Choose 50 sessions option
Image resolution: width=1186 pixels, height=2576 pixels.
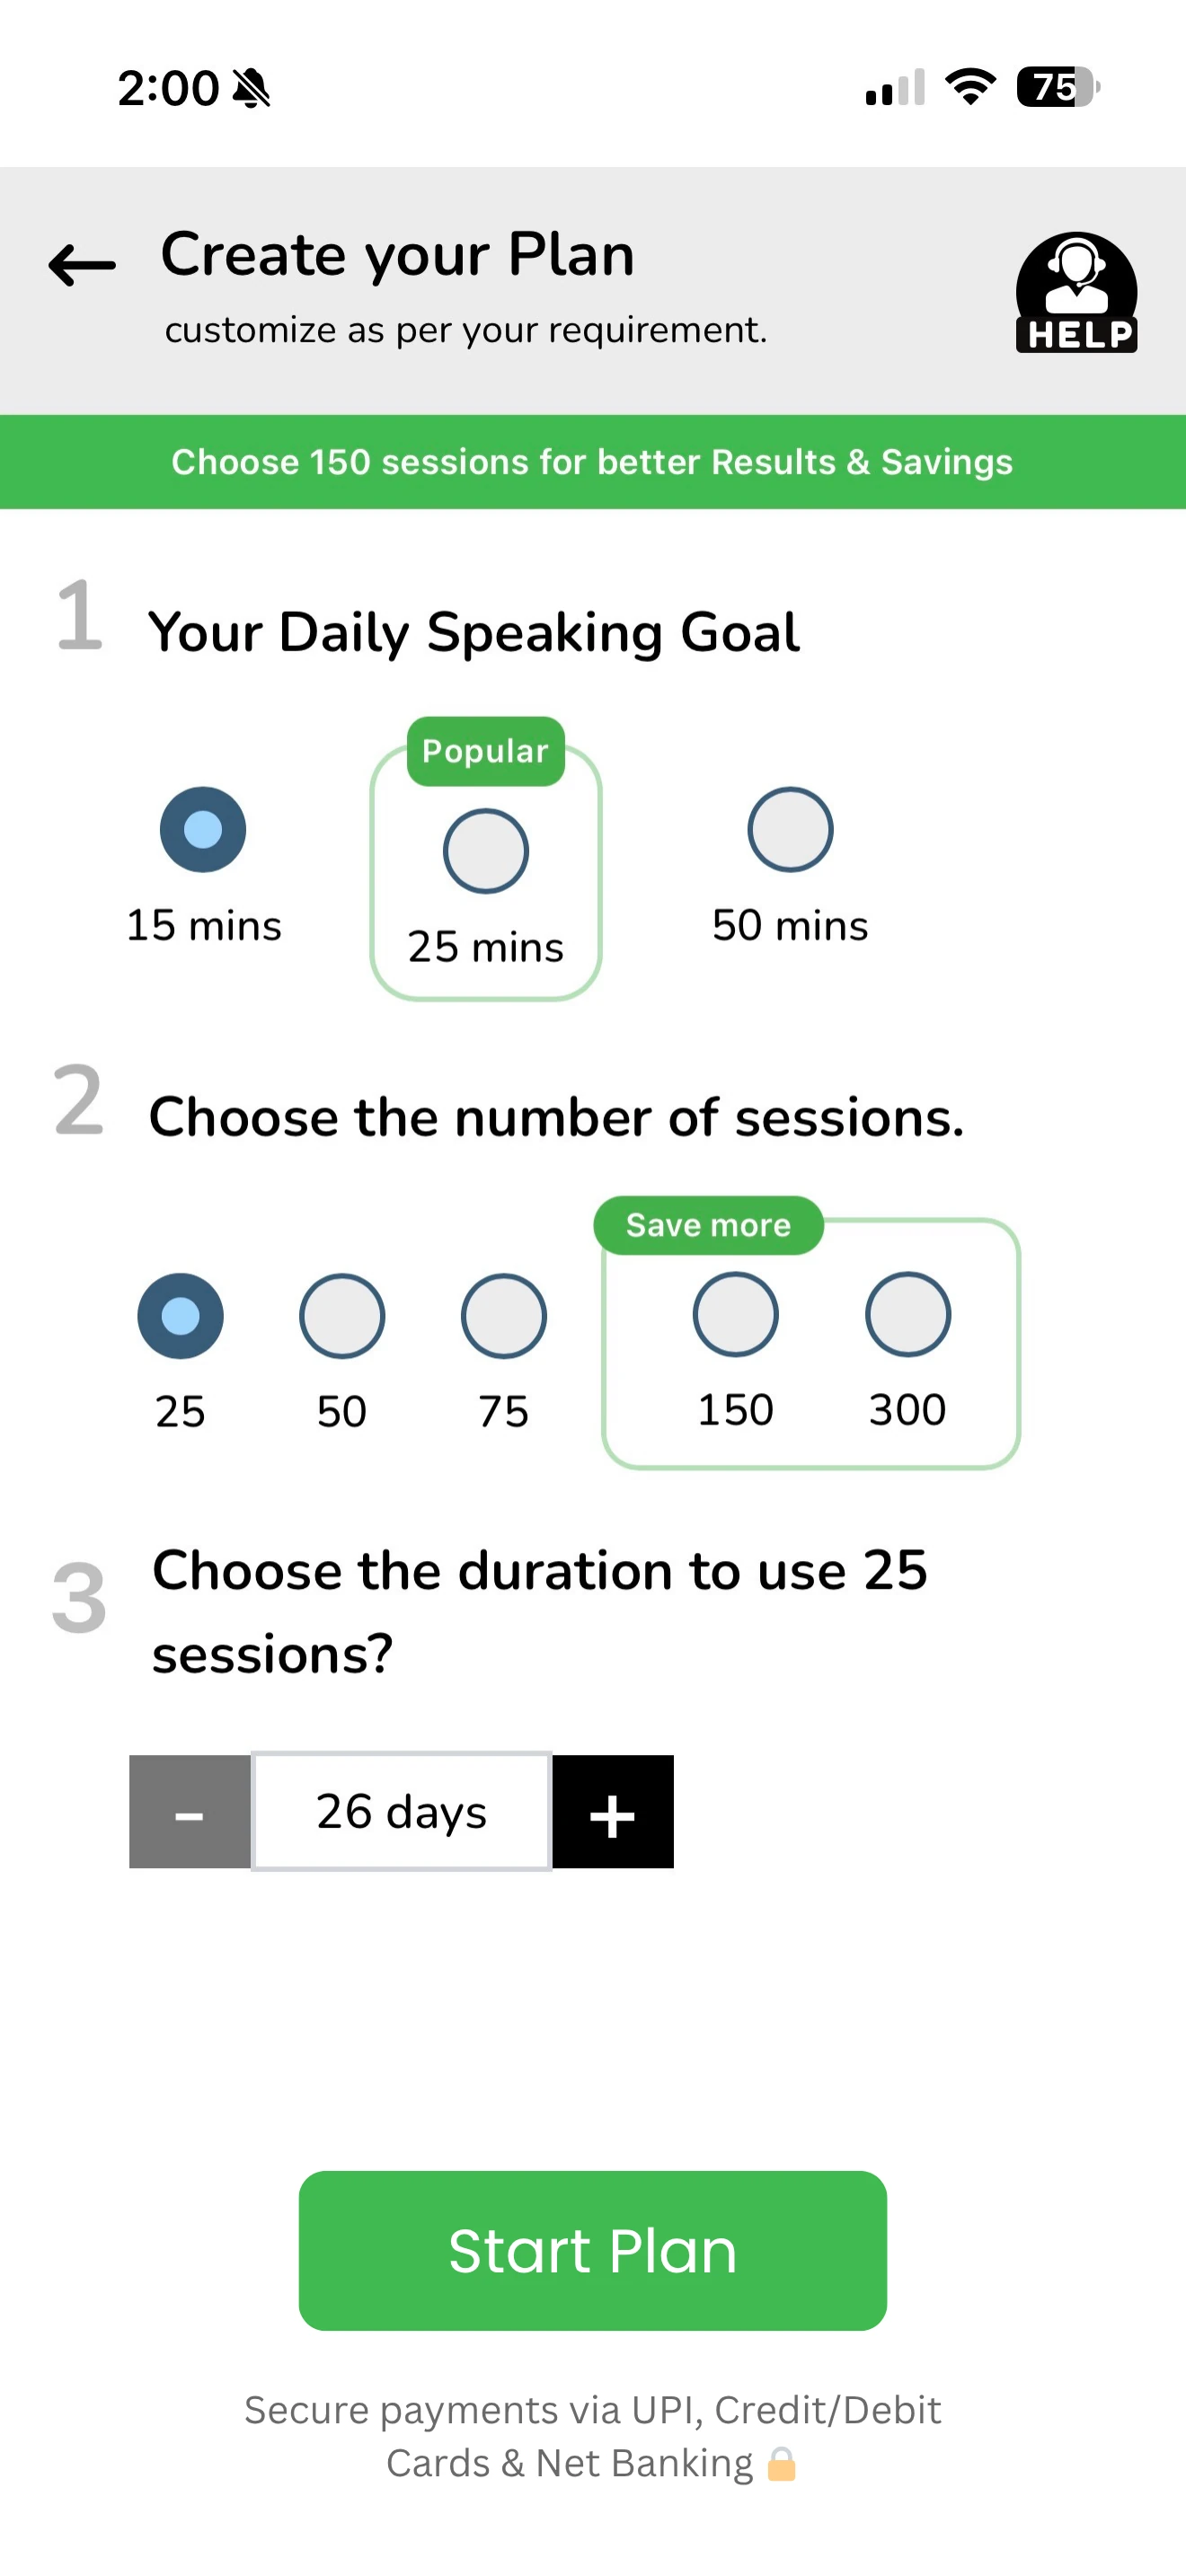(342, 1316)
